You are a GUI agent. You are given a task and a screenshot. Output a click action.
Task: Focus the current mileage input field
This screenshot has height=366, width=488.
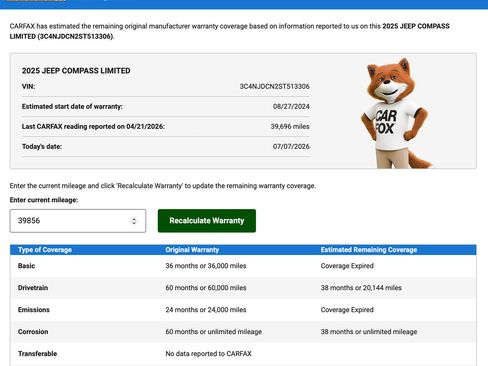pyautogui.click(x=78, y=221)
